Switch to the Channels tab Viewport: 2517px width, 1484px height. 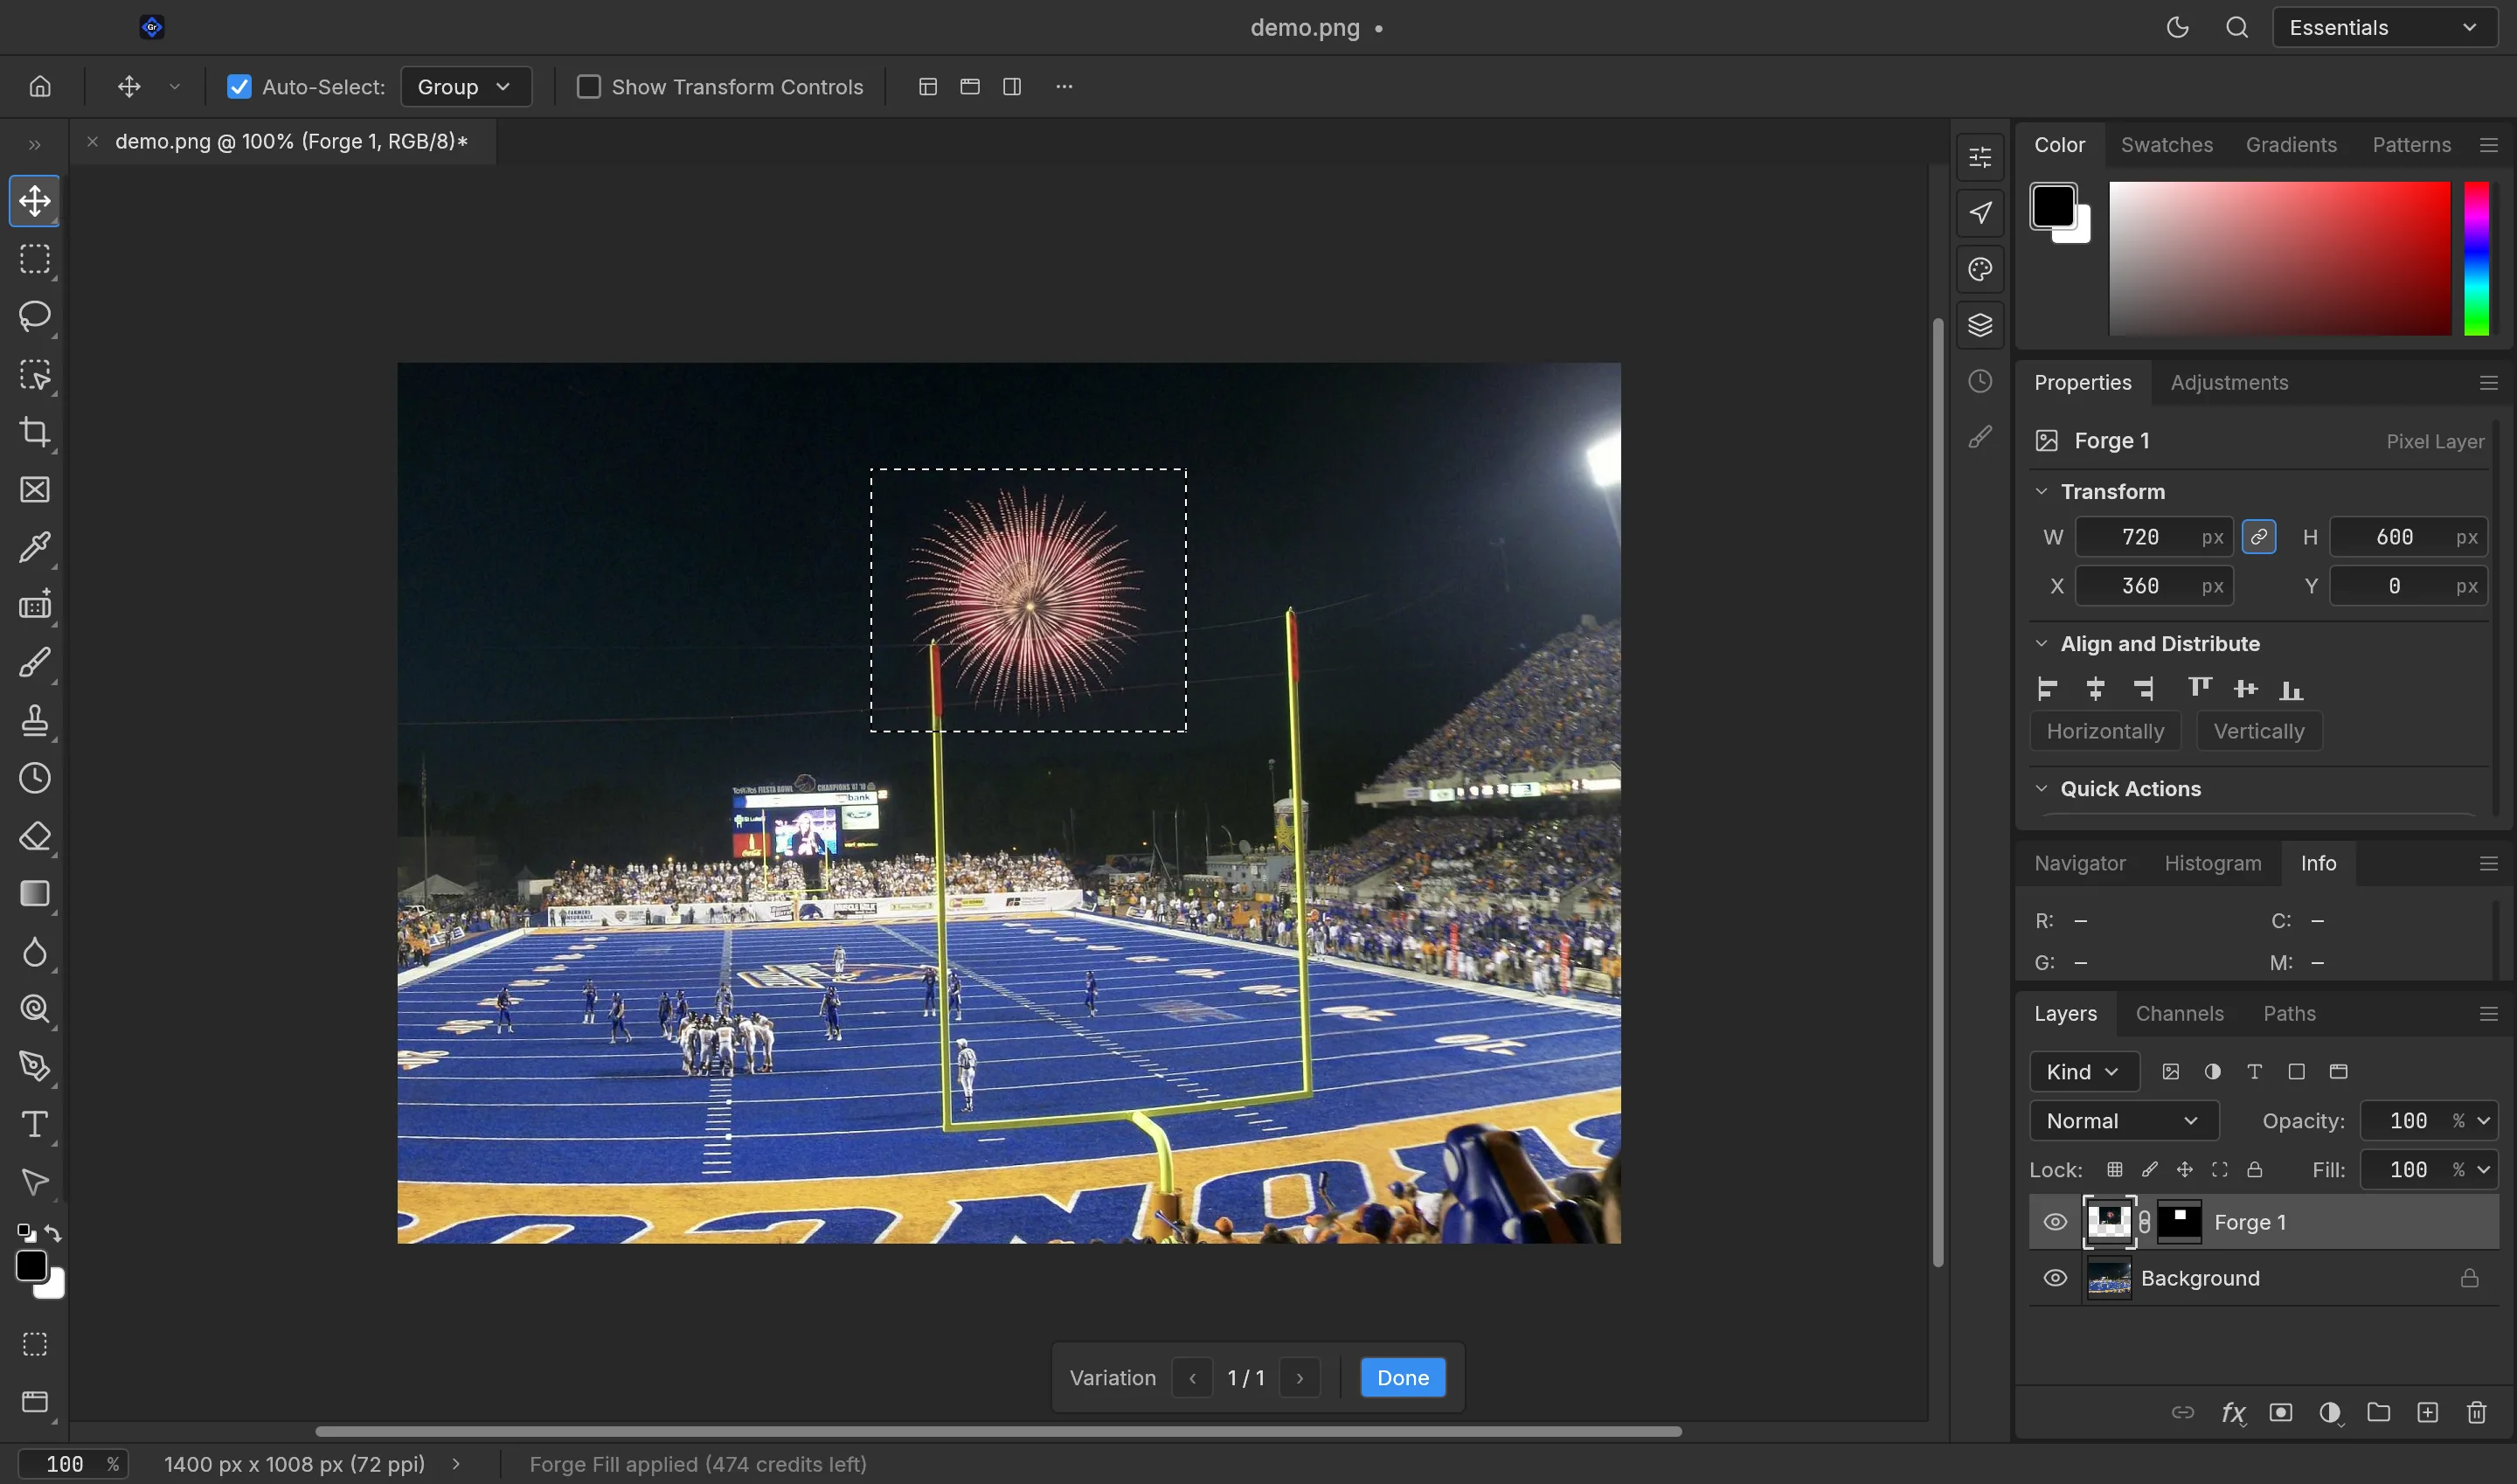coord(2180,1014)
